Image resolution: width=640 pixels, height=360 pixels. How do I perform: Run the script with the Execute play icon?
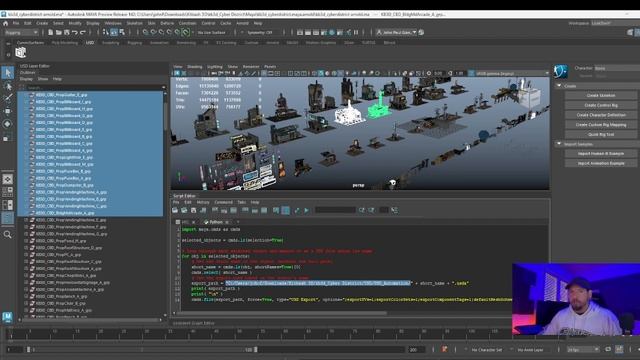[x=306, y=210]
